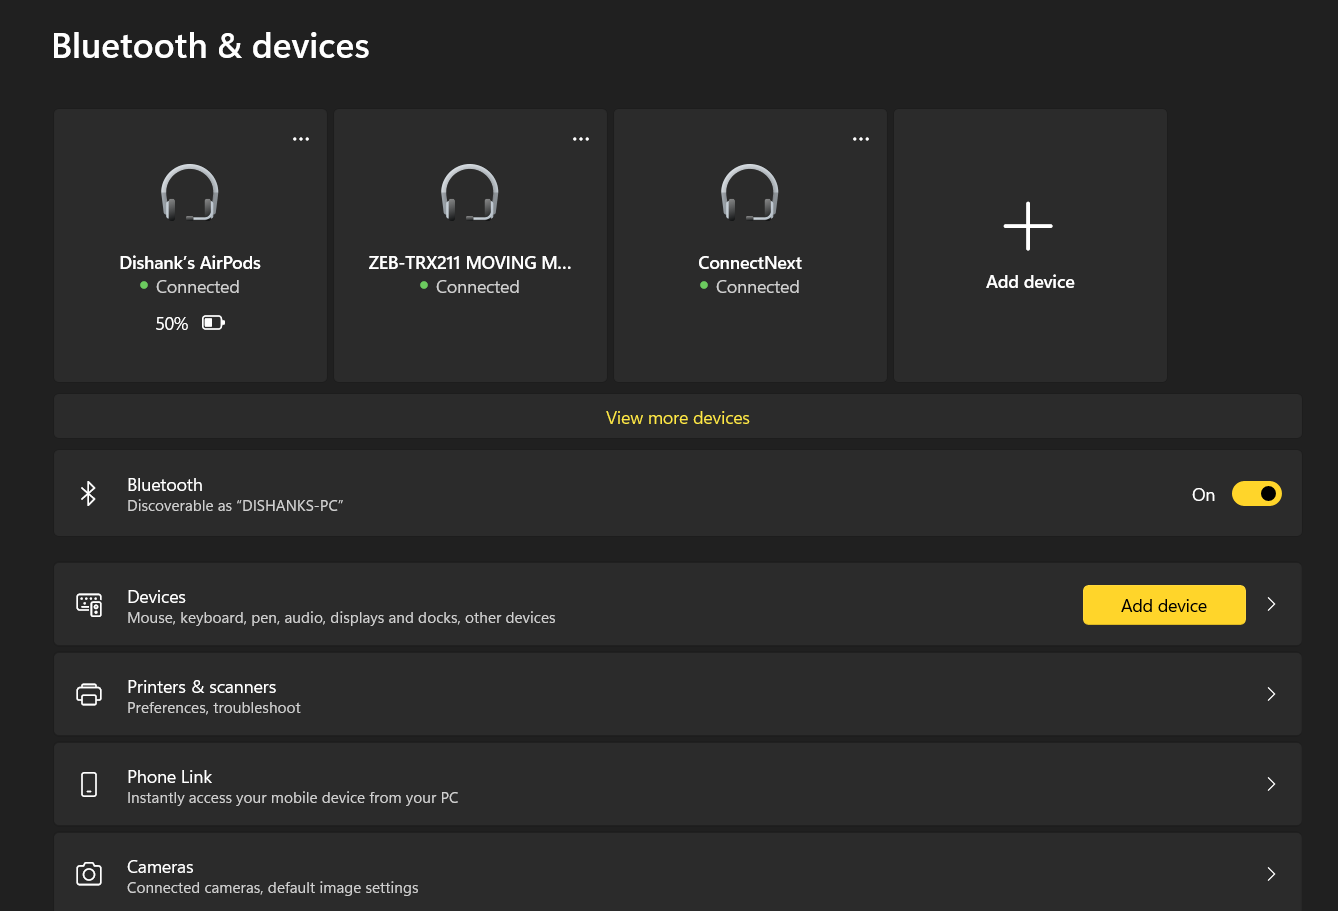Turn off Bluetooth
This screenshot has width=1338, height=911.
[x=1257, y=493]
